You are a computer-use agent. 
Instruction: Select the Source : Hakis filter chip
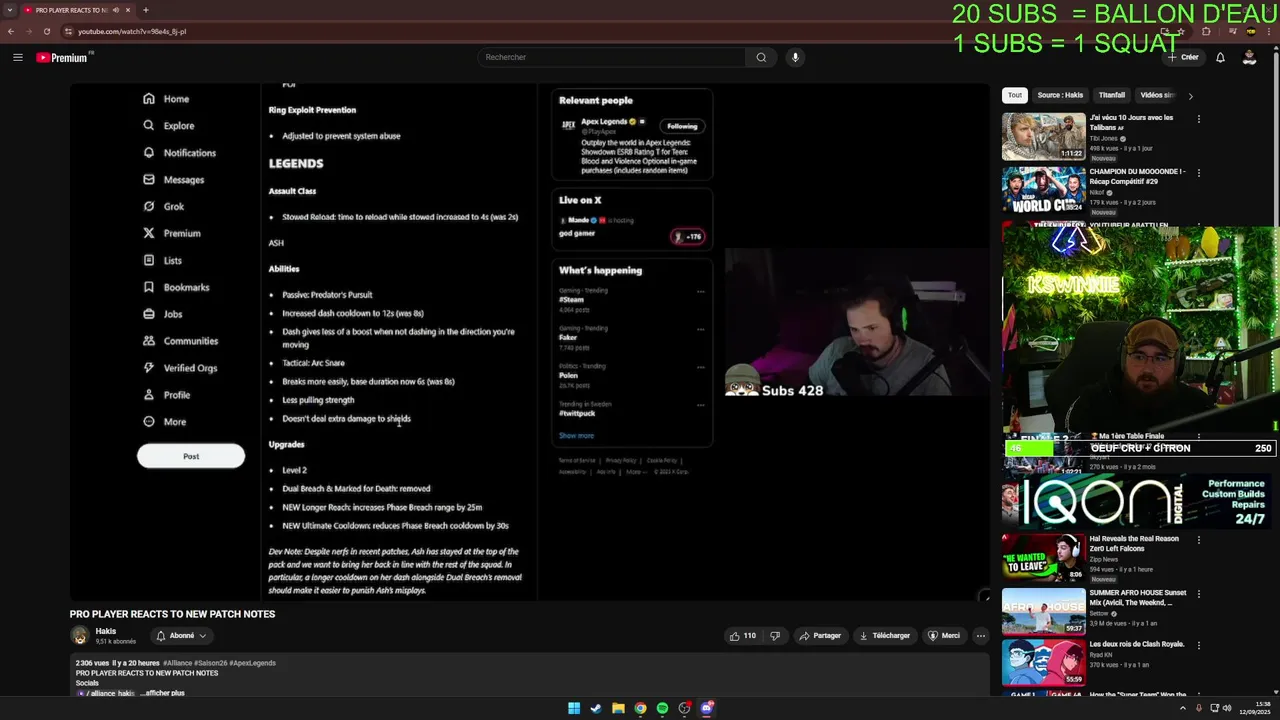pyautogui.click(x=1060, y=95)
